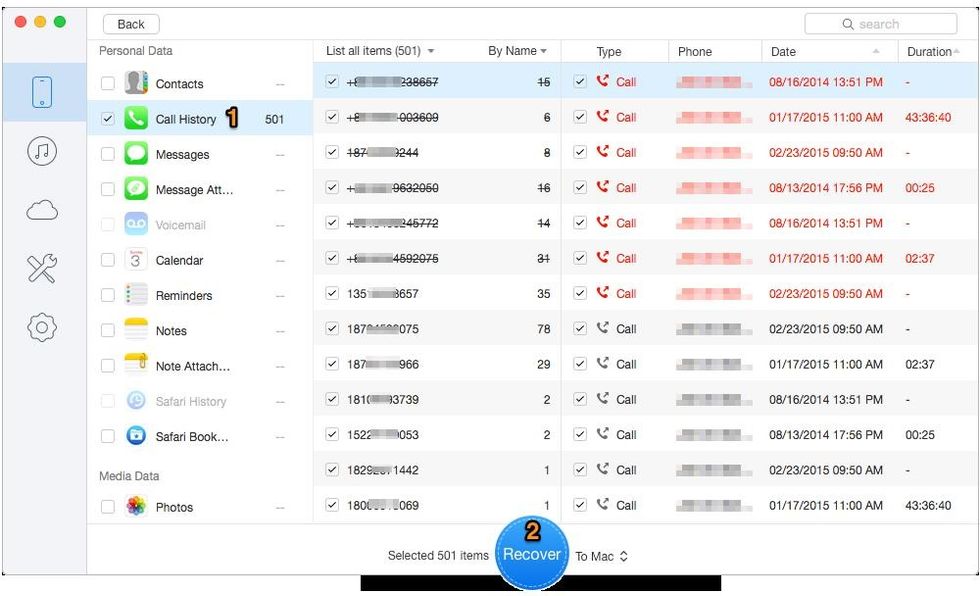980x596 pixels.
Task: Click the Messages app icon
Action: point(136,155)
